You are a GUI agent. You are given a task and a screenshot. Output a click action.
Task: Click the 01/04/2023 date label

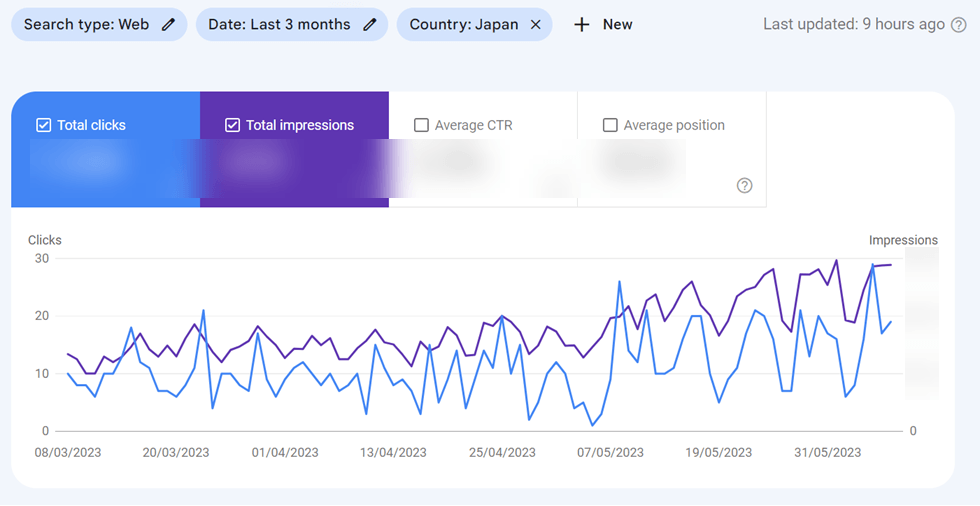pos(285,452)
